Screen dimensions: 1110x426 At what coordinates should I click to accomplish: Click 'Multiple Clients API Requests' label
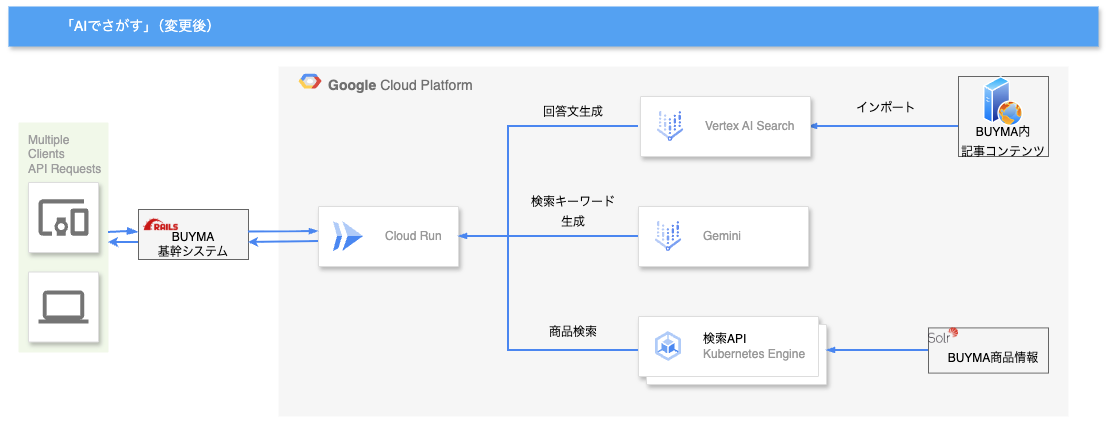[x=64, y=154]
